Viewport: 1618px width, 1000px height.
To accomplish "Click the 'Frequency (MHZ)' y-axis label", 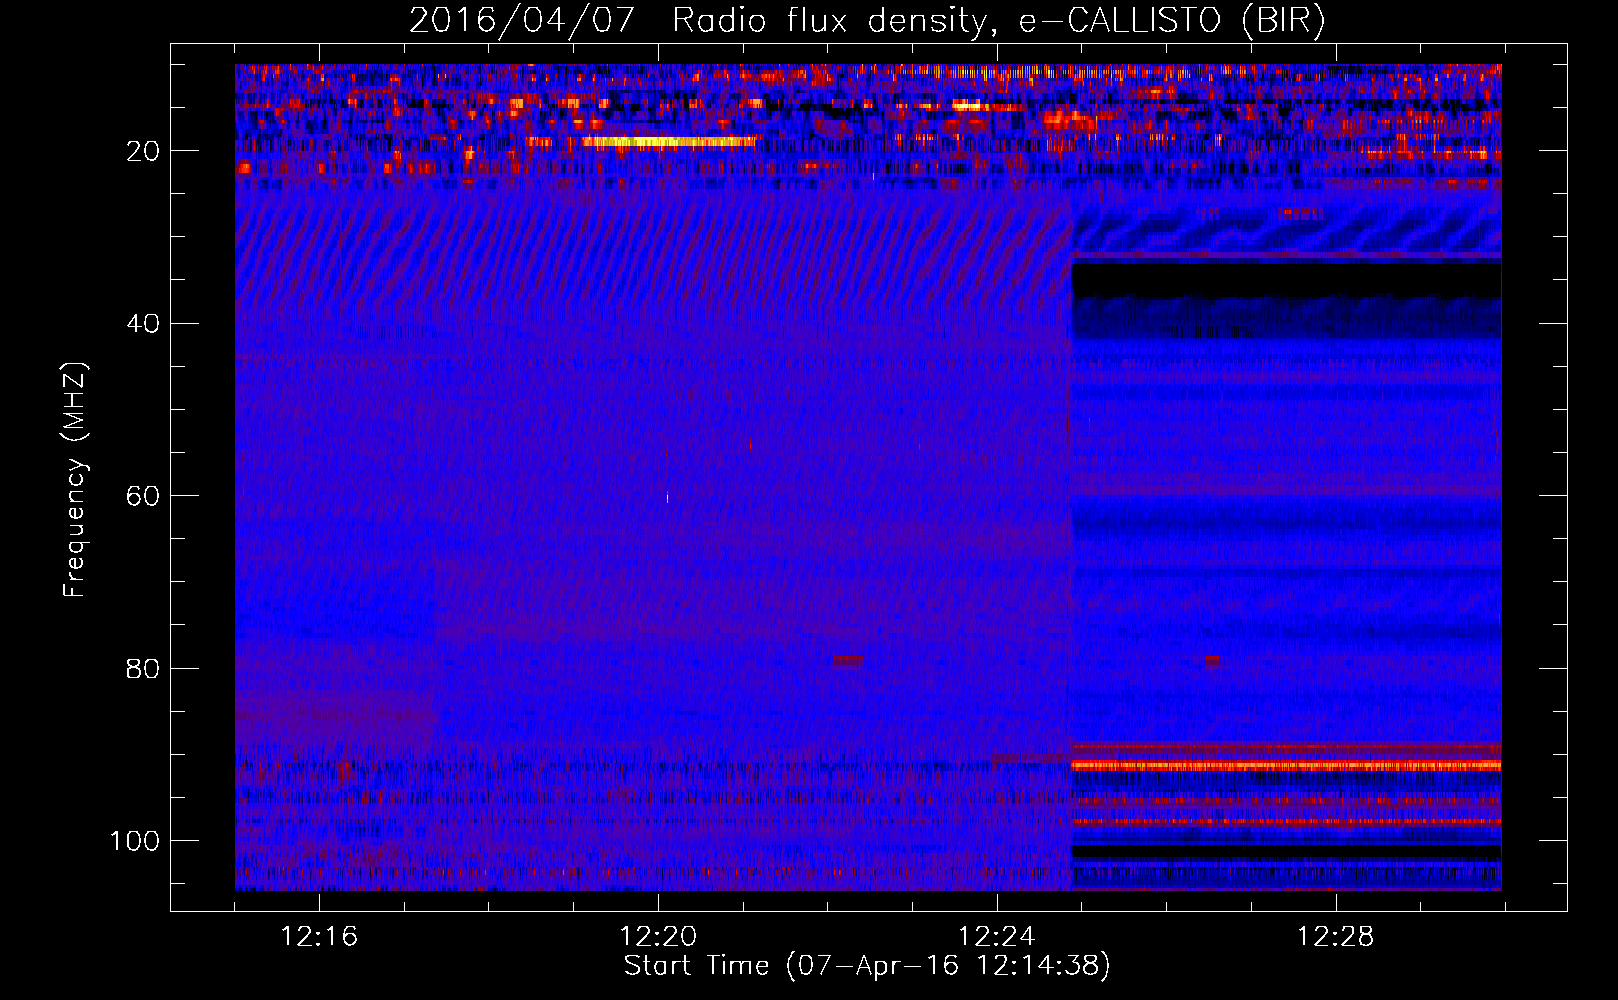I will click(75, 479).
